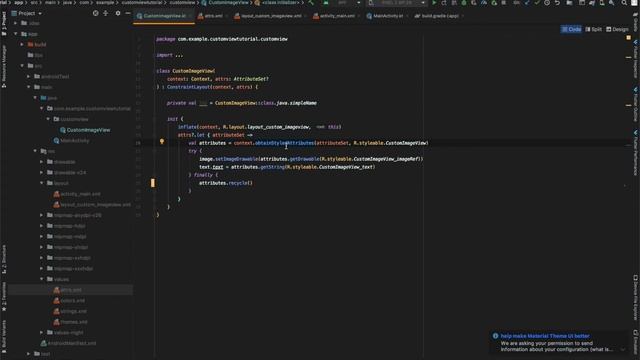Hide the Project panel with minus icon
Image resolution: width=640 pixels, height=360 pixels.
tap(128, 13)
